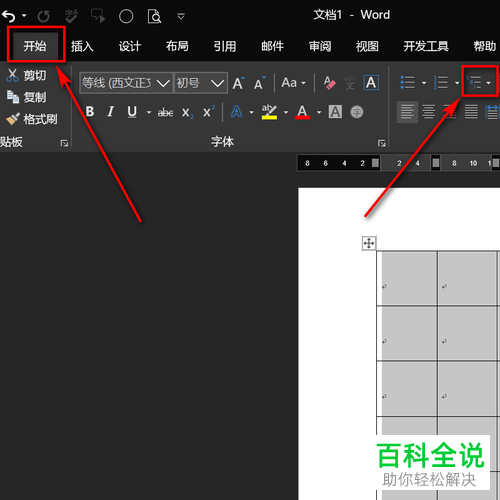Open the Text Effects dropdown arrow
Screen dimensions: 500x500
point(251,113)
